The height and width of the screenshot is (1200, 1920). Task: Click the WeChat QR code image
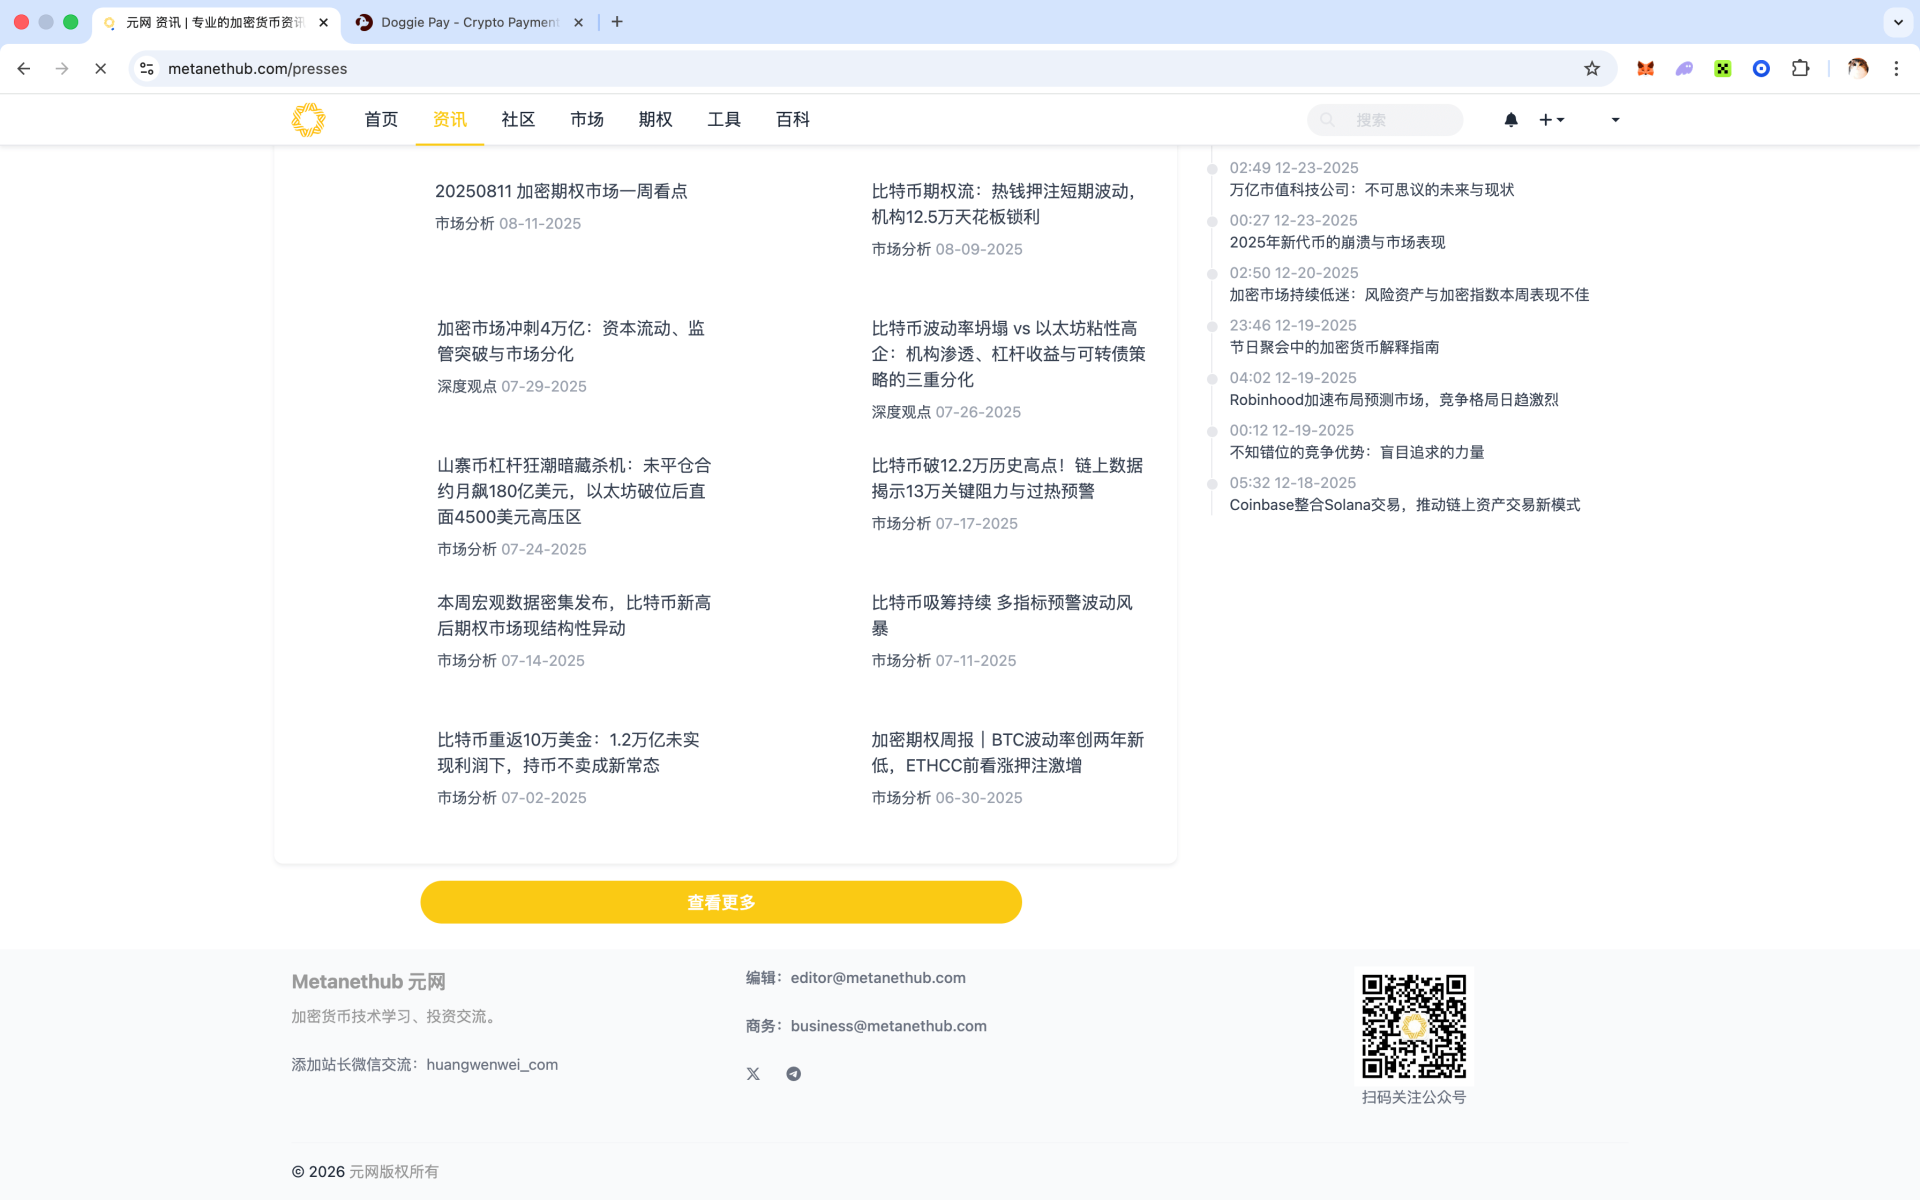[1413, 1026]
